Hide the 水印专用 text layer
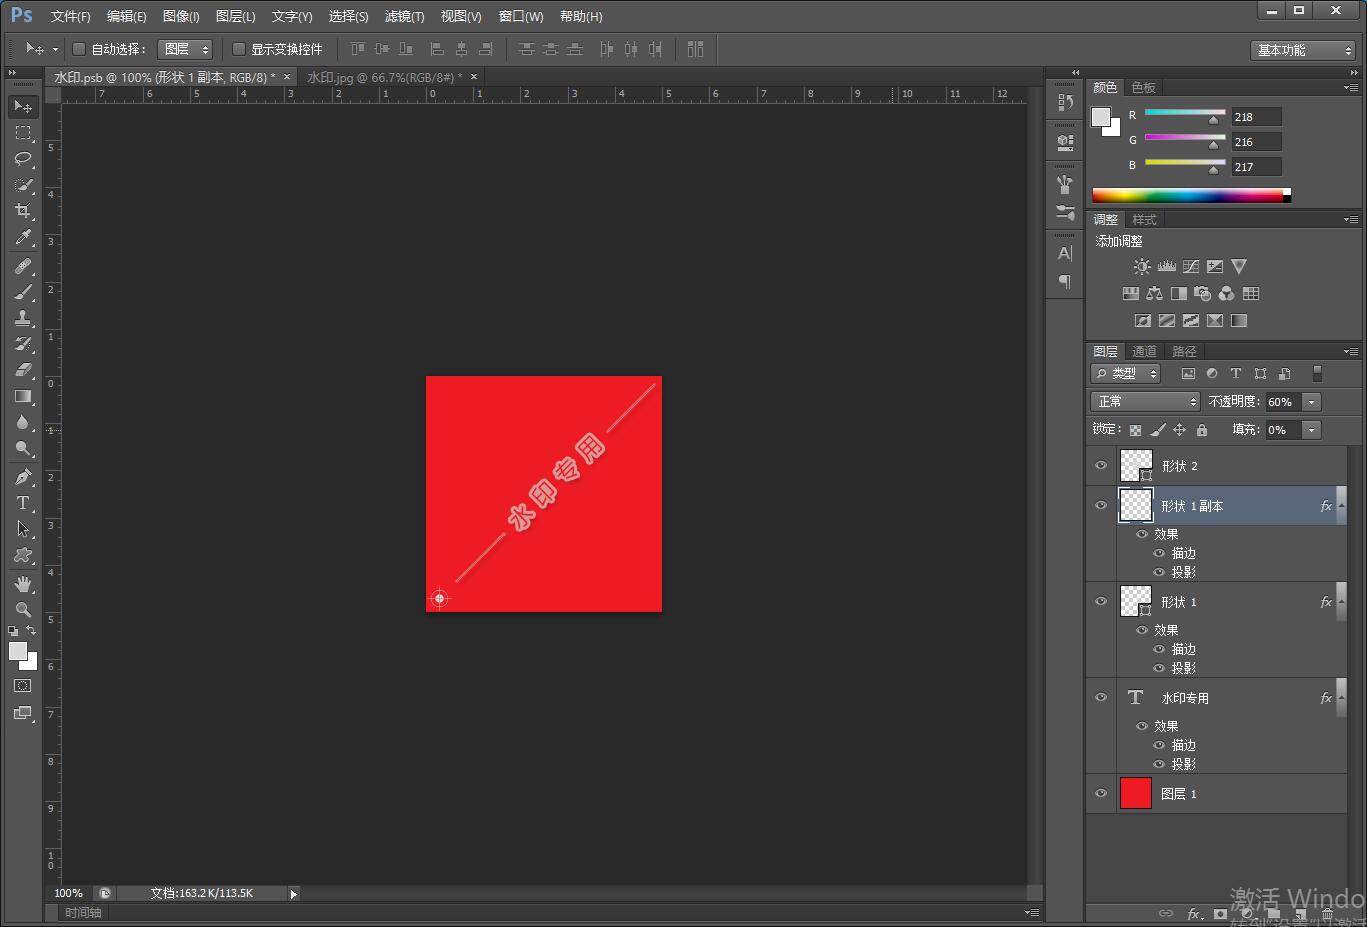 point(1101,698)
